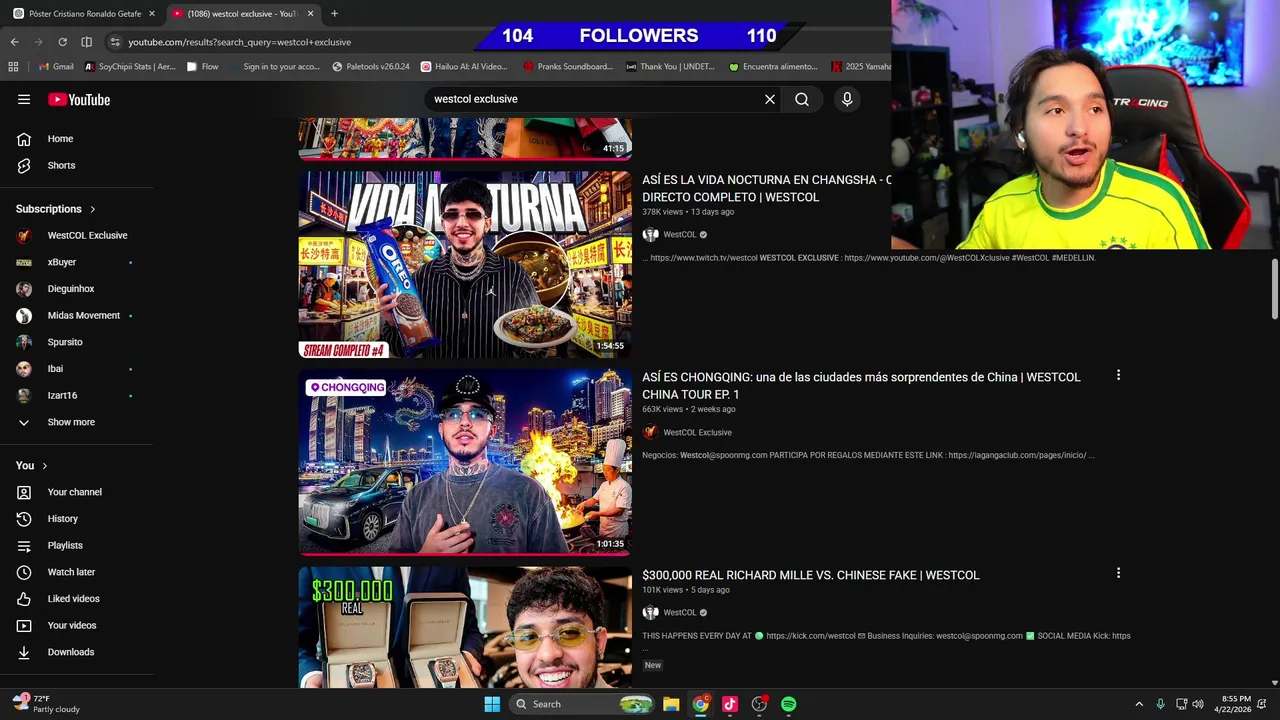This screenshot has width=1280, height=720.
Task: Open WestCOL Exclusive channel under Chongqing video
Action: pos(697,432)
